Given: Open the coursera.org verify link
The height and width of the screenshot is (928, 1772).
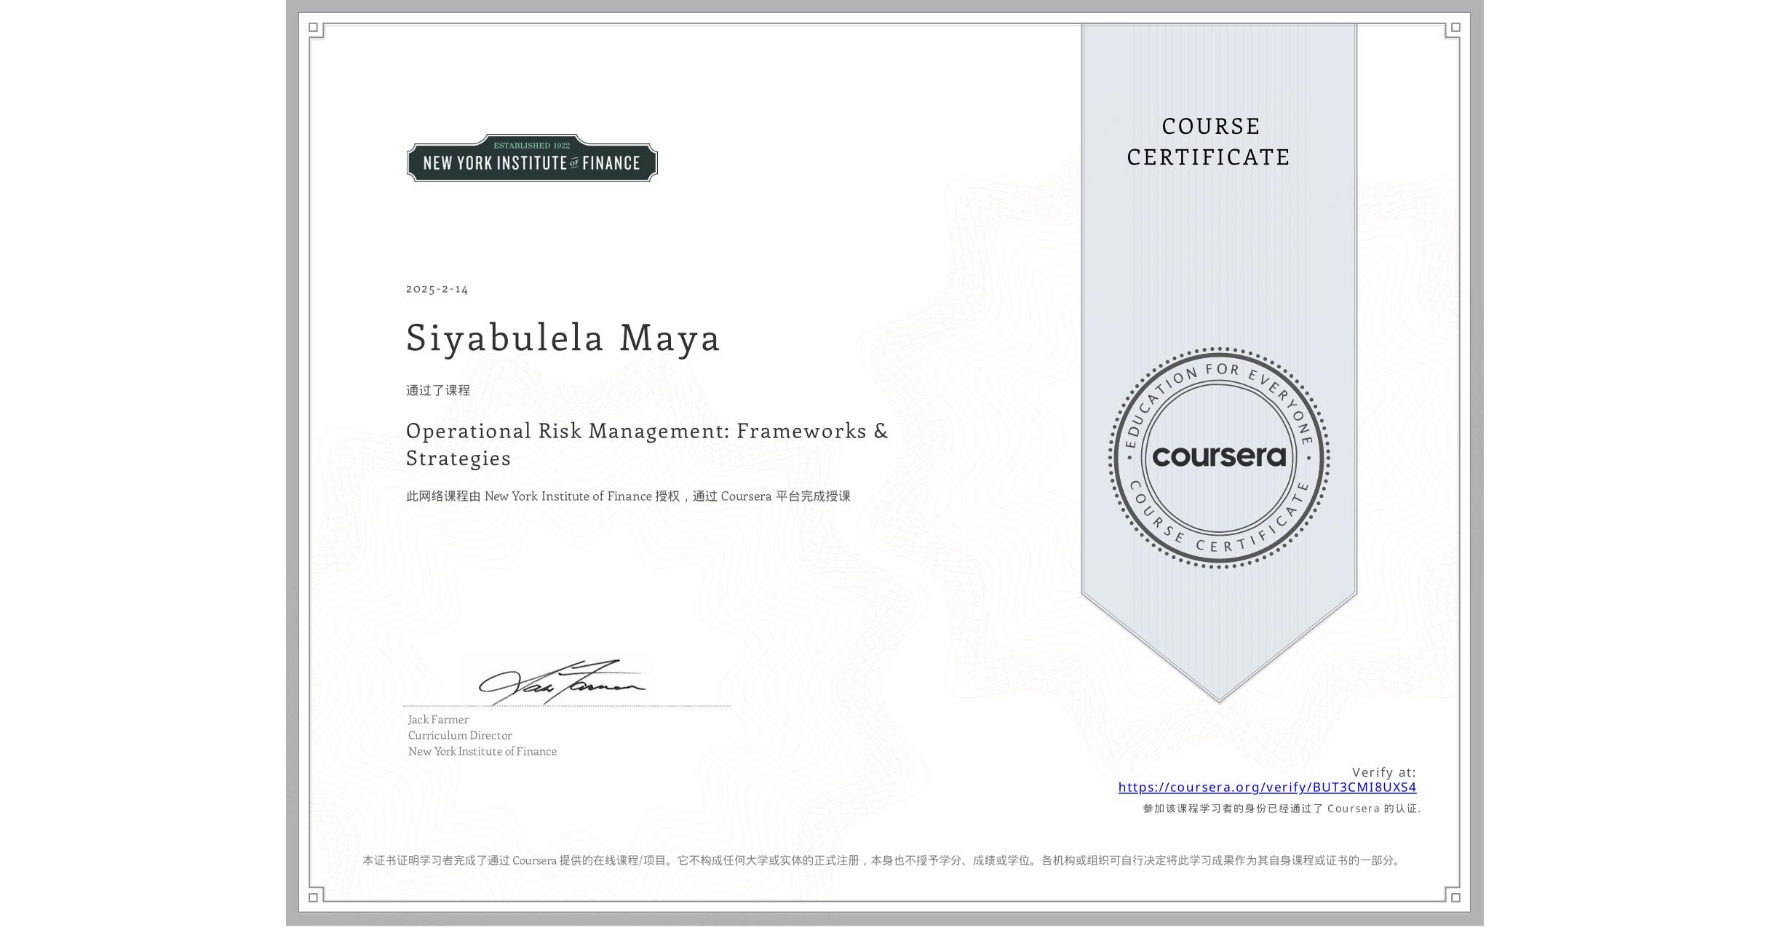Looking at the screenshot, I should 1267,787.
